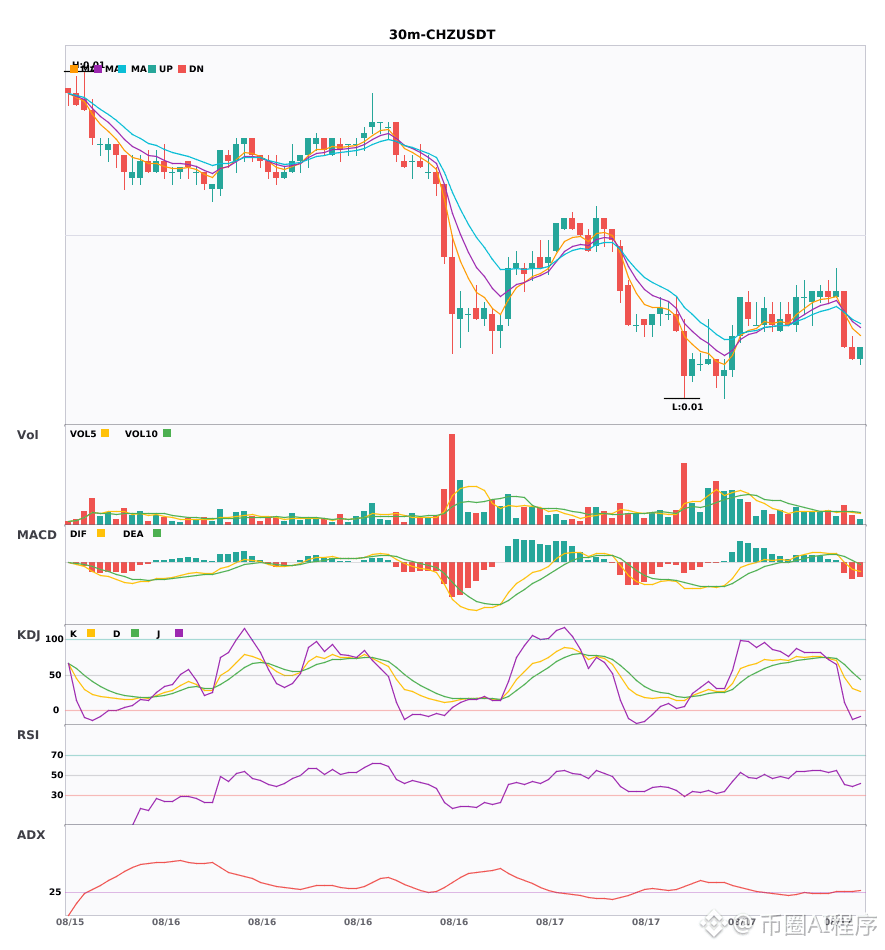Click the green DEA legend swatch
Image resolution: width=885 pixels, height=950 pixels.
pyautogui.click(x=157, y=533)
